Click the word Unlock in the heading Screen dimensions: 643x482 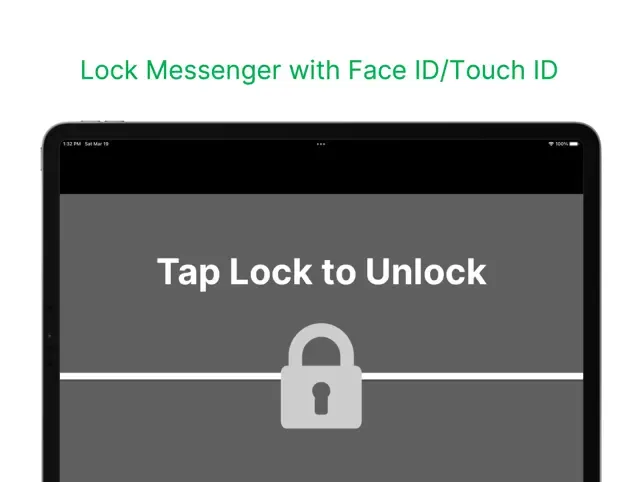pyautogui.click(x=426, y=271)
